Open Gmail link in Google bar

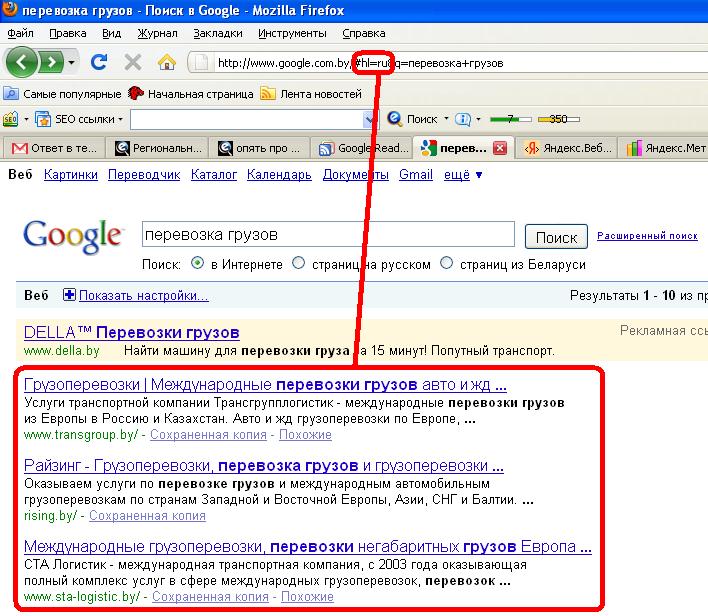coord(416,174)
